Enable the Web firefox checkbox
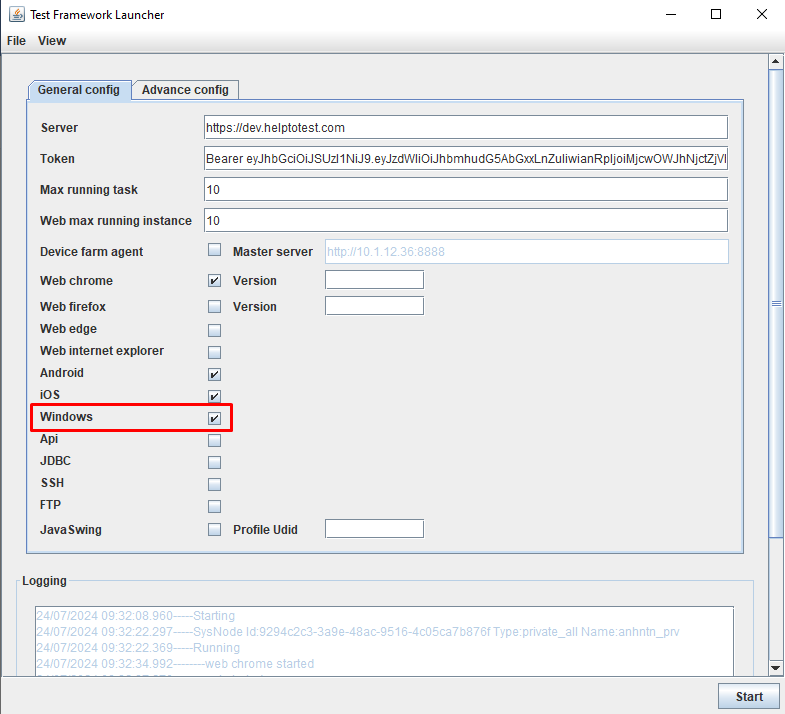The image size is (785, 714). tap(214, 306)
